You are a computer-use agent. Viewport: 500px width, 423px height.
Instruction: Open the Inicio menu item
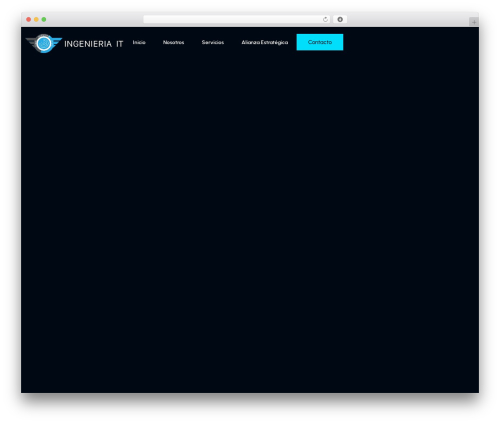[x=139, y=42]
